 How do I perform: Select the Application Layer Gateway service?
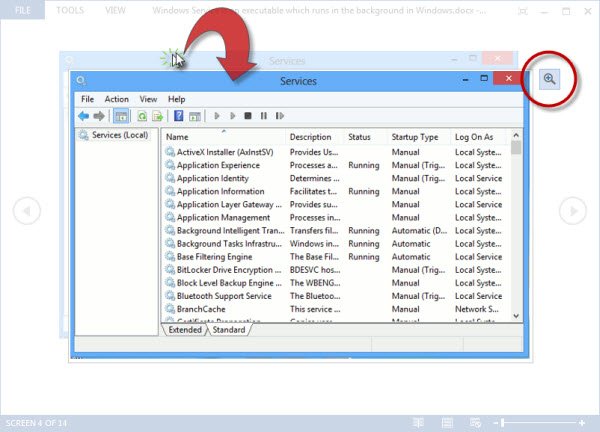point(335,204)
